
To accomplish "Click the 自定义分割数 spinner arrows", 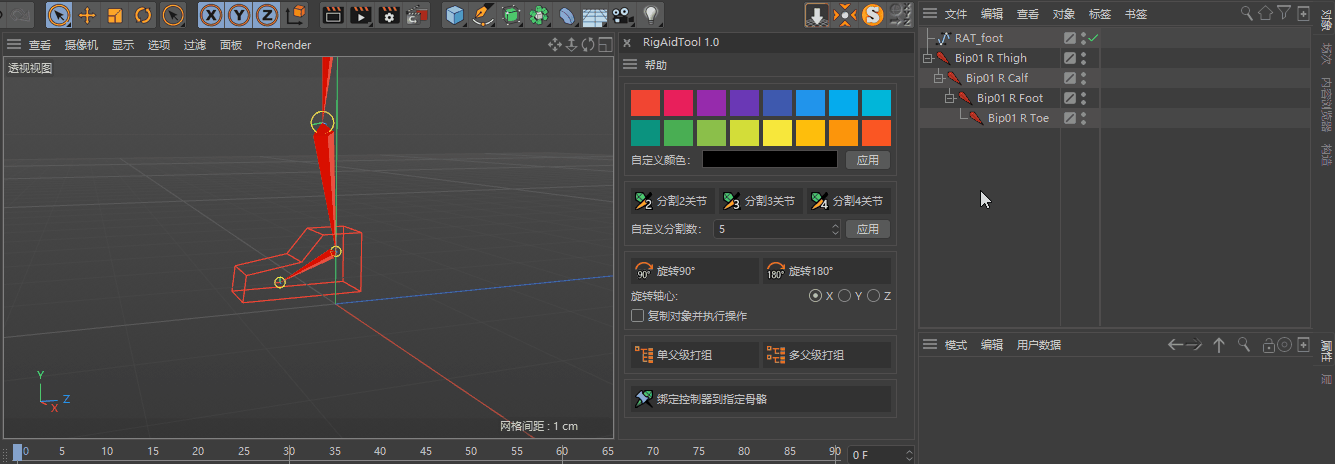I will pyautogui.click(x=835, y=229).
